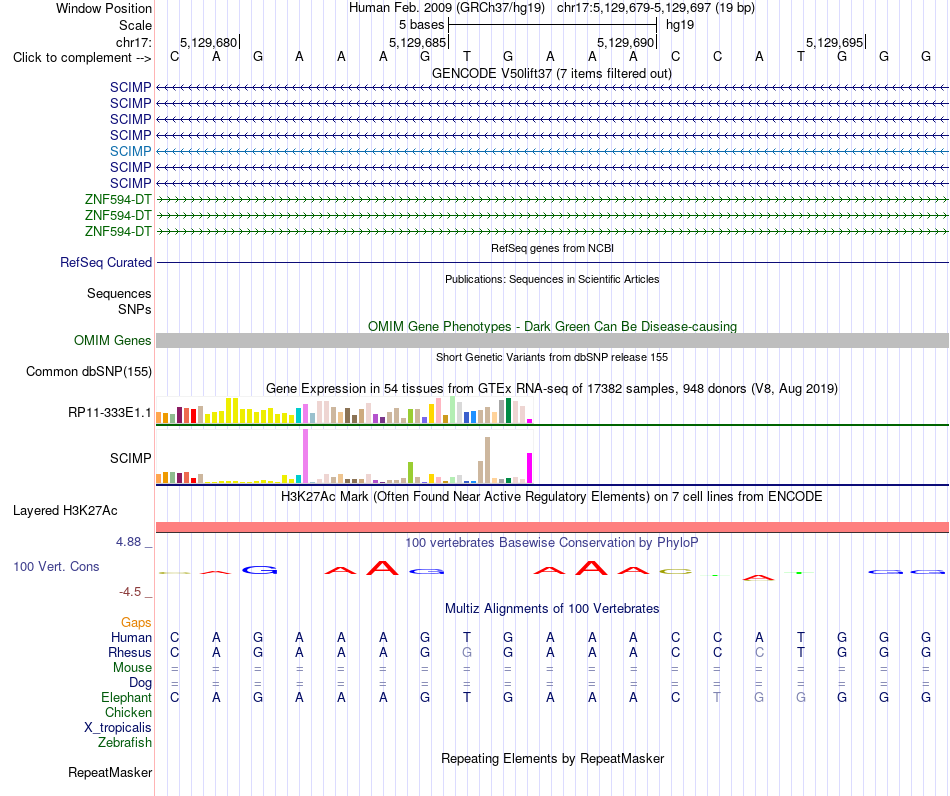Open the RefSeq Curated track label
Image resolution: width=950 pixels, height=796 pixels.
pos(106,262)
